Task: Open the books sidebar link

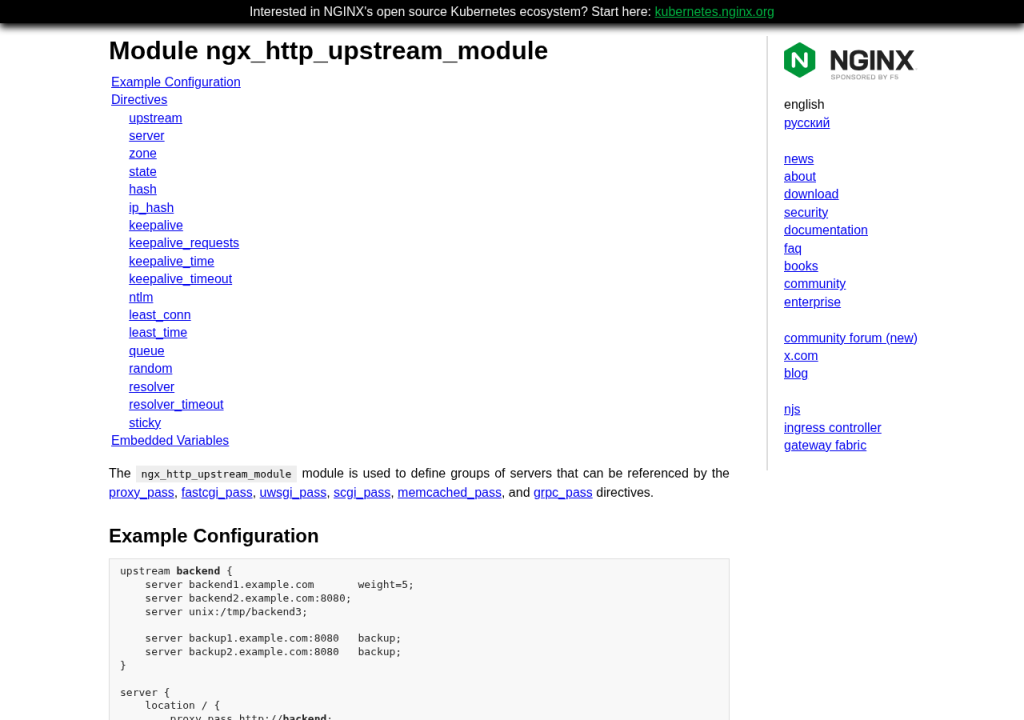Action: click(x=801, y=265)
